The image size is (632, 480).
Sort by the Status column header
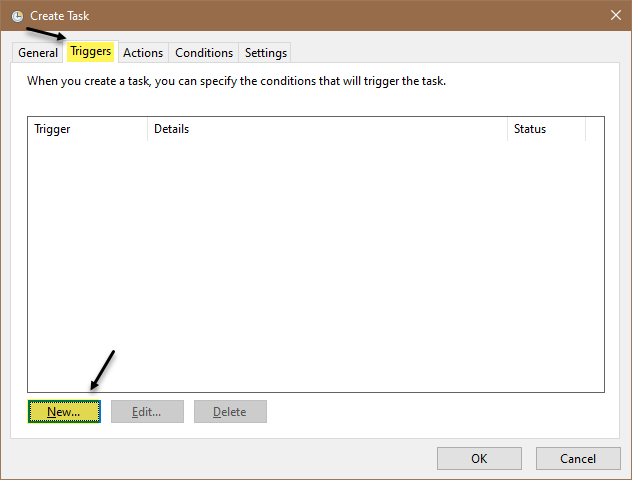(x=546, y=129)
